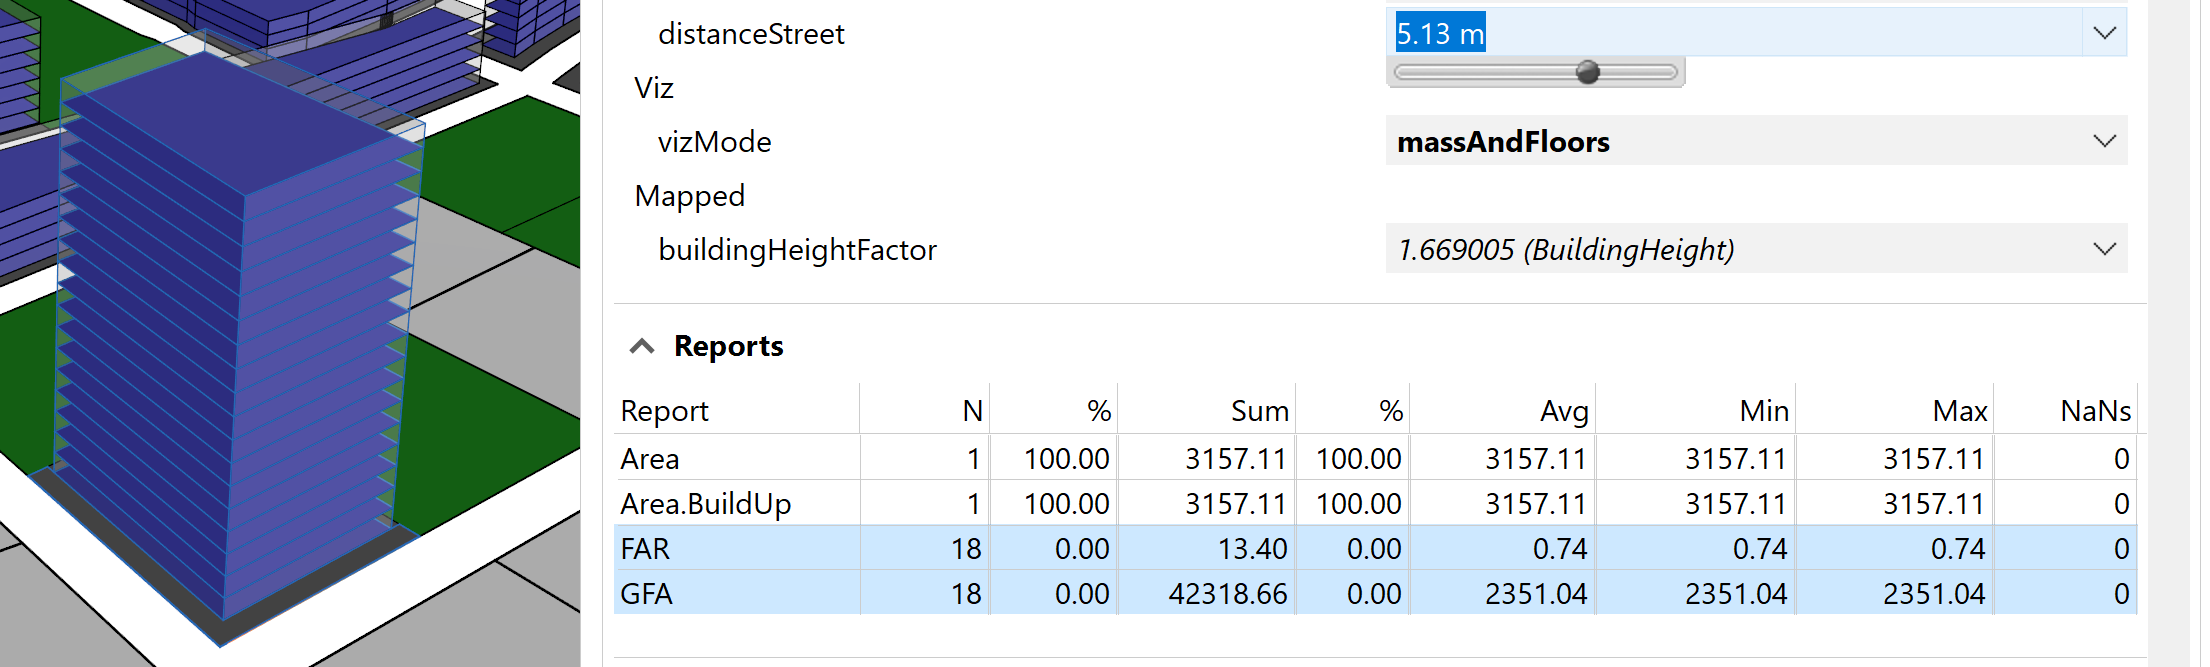Select the GFA report row

[x=646, y=594]
